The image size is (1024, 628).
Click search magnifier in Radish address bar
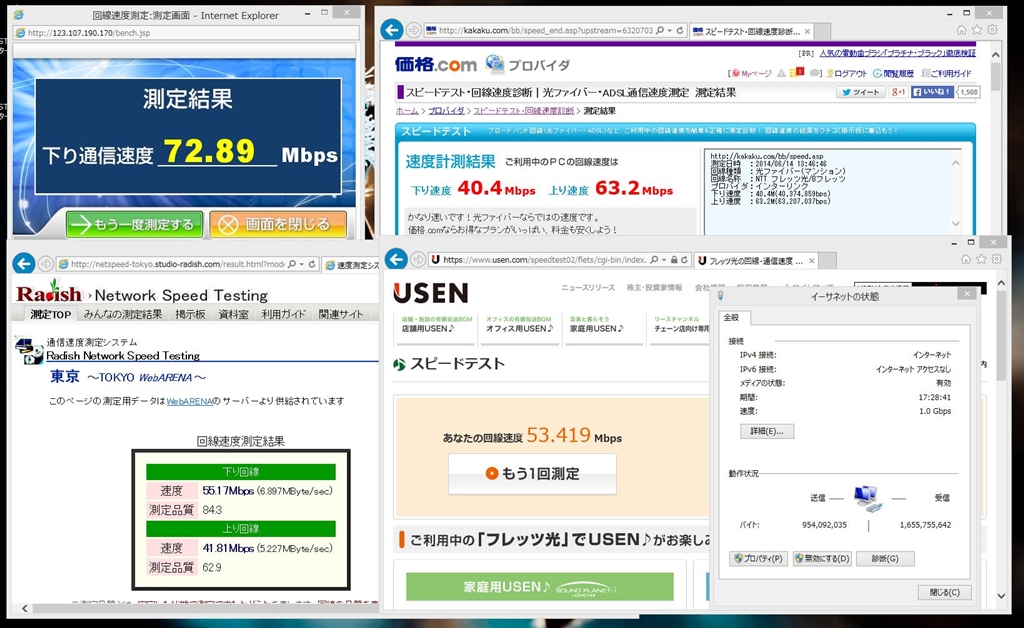coord(292,264)
